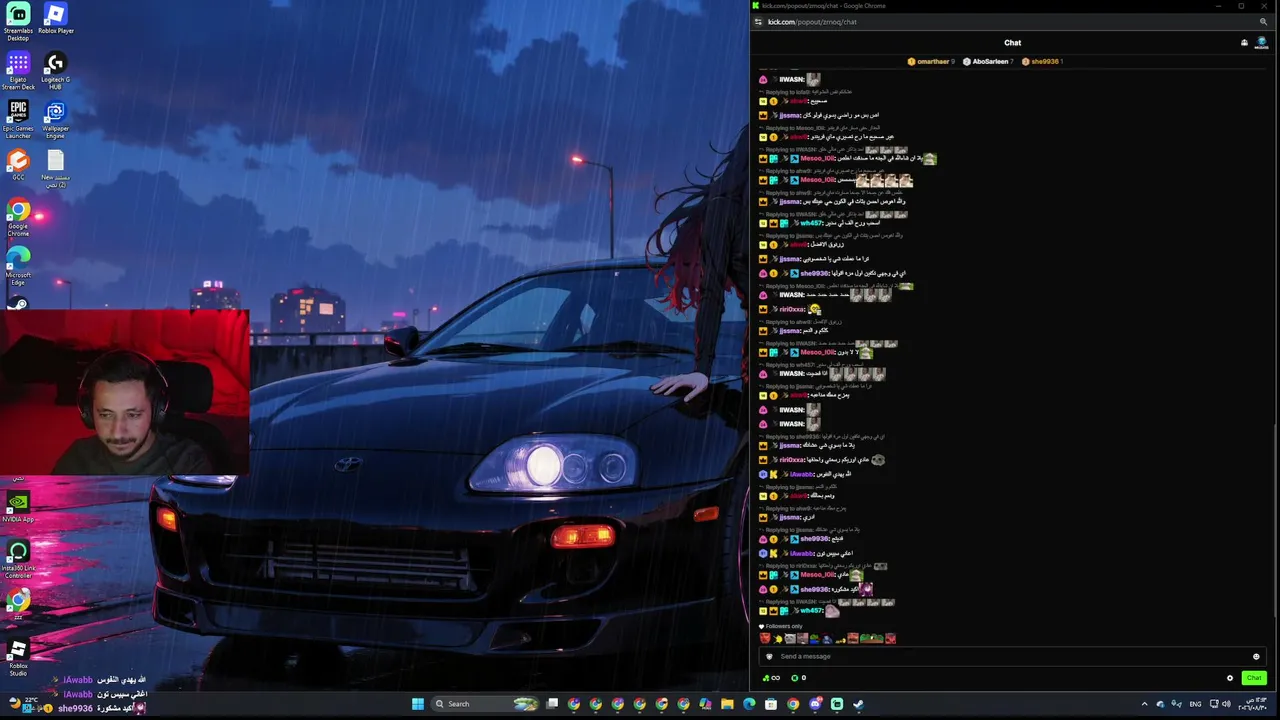Switch ENG keyboard language indicator
This screenshot has height=720, width=1280.
[1194, 704]
